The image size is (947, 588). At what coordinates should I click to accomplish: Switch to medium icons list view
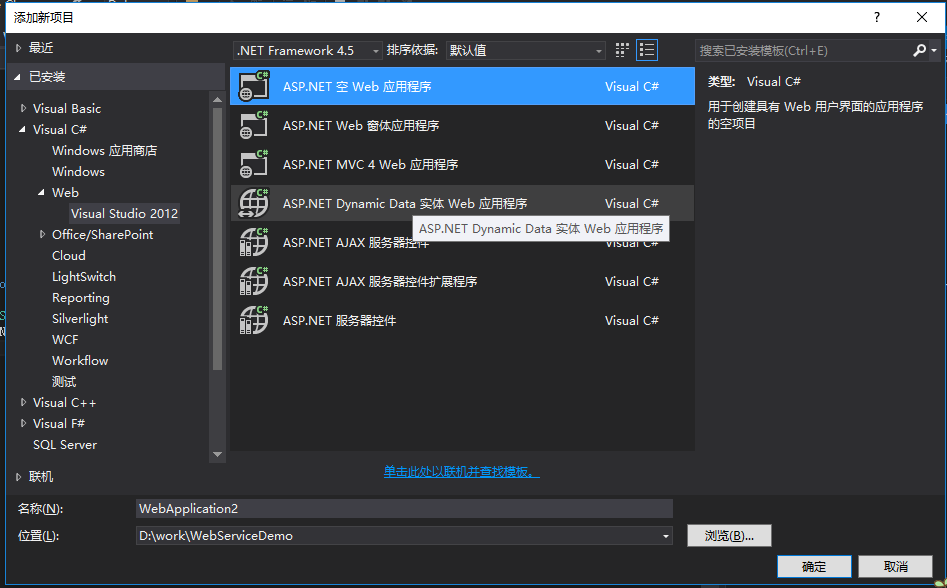coord(647,50)
